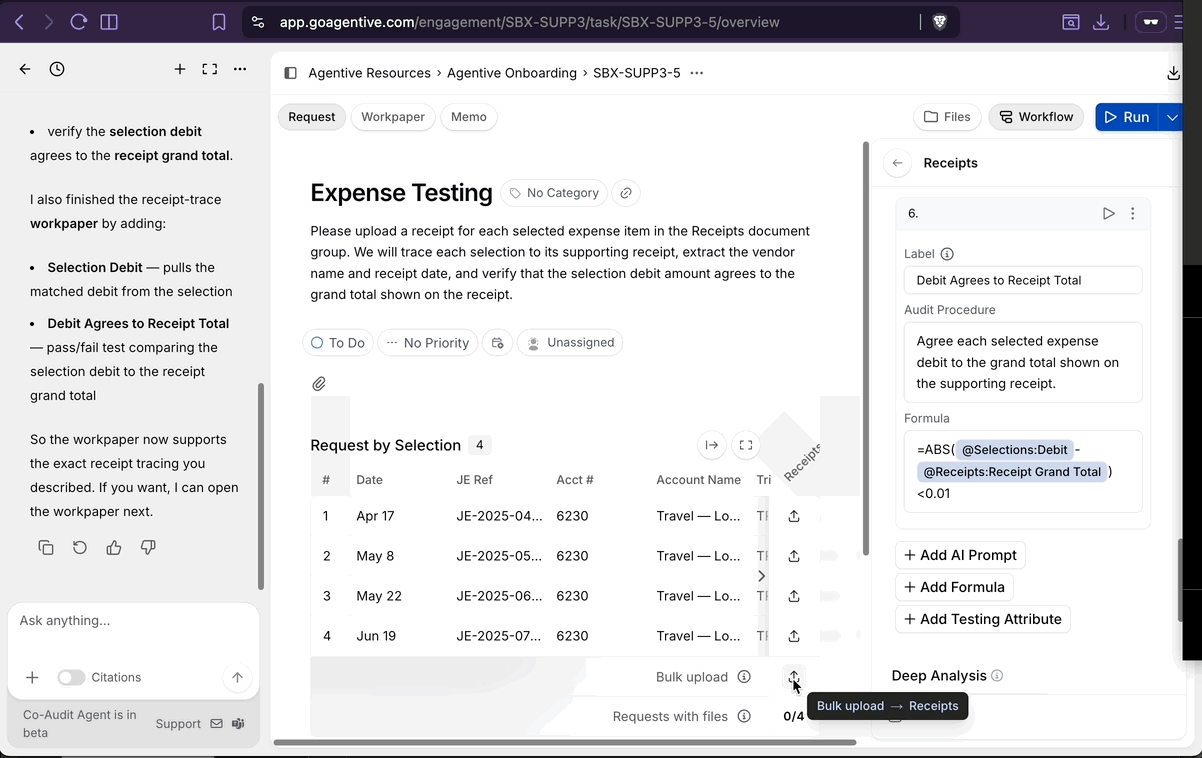The height and width of the screenshot is (758, 1202).
Task: Bookmark this page
Action: point(219,22)
